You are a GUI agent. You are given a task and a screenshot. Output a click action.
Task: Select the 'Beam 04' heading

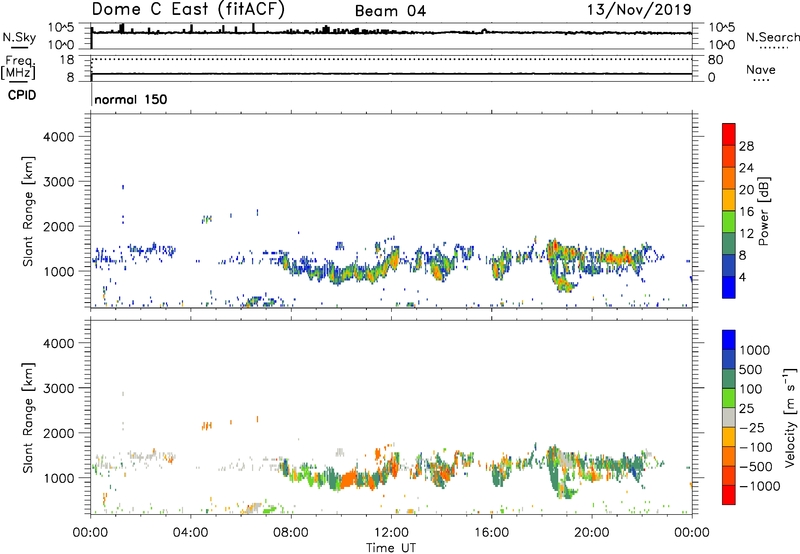[x=390, y=11]
